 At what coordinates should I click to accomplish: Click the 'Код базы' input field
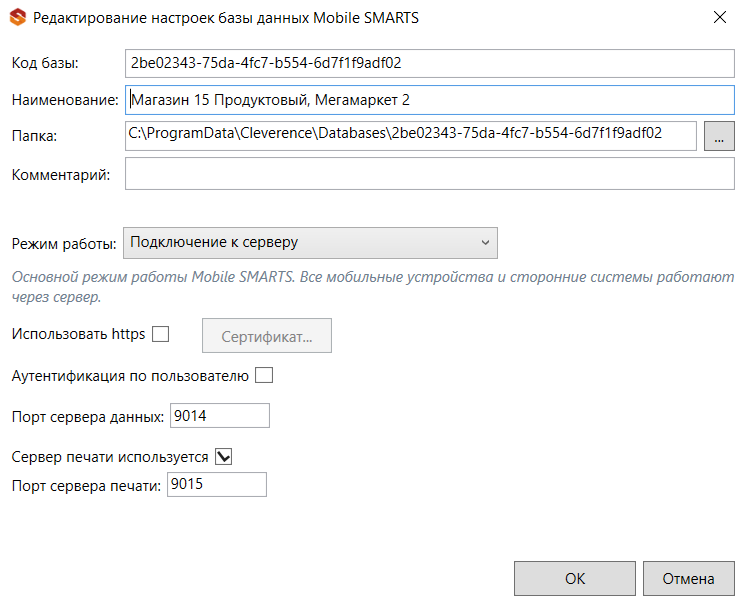point(429,63)
